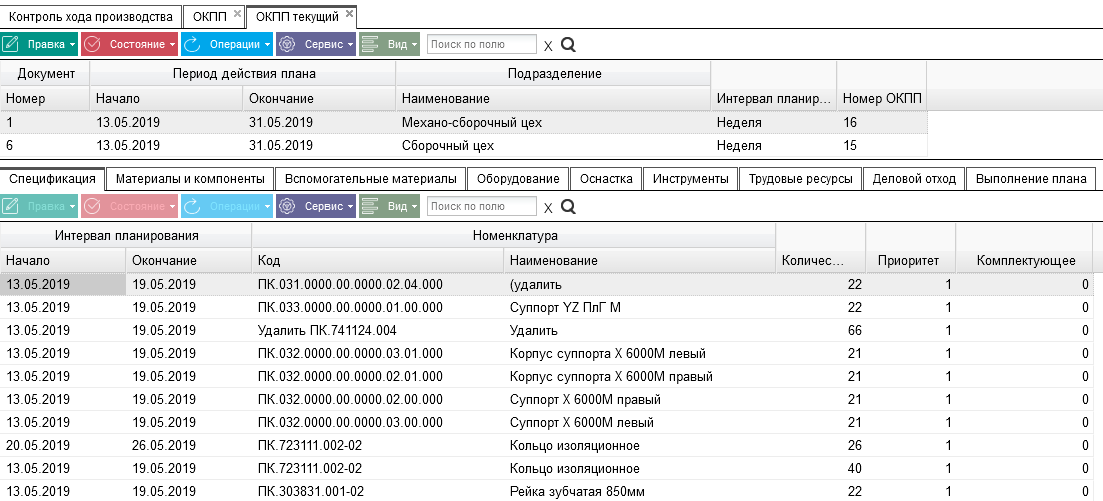Open the Инструменты tab

[x=691, y=179]
